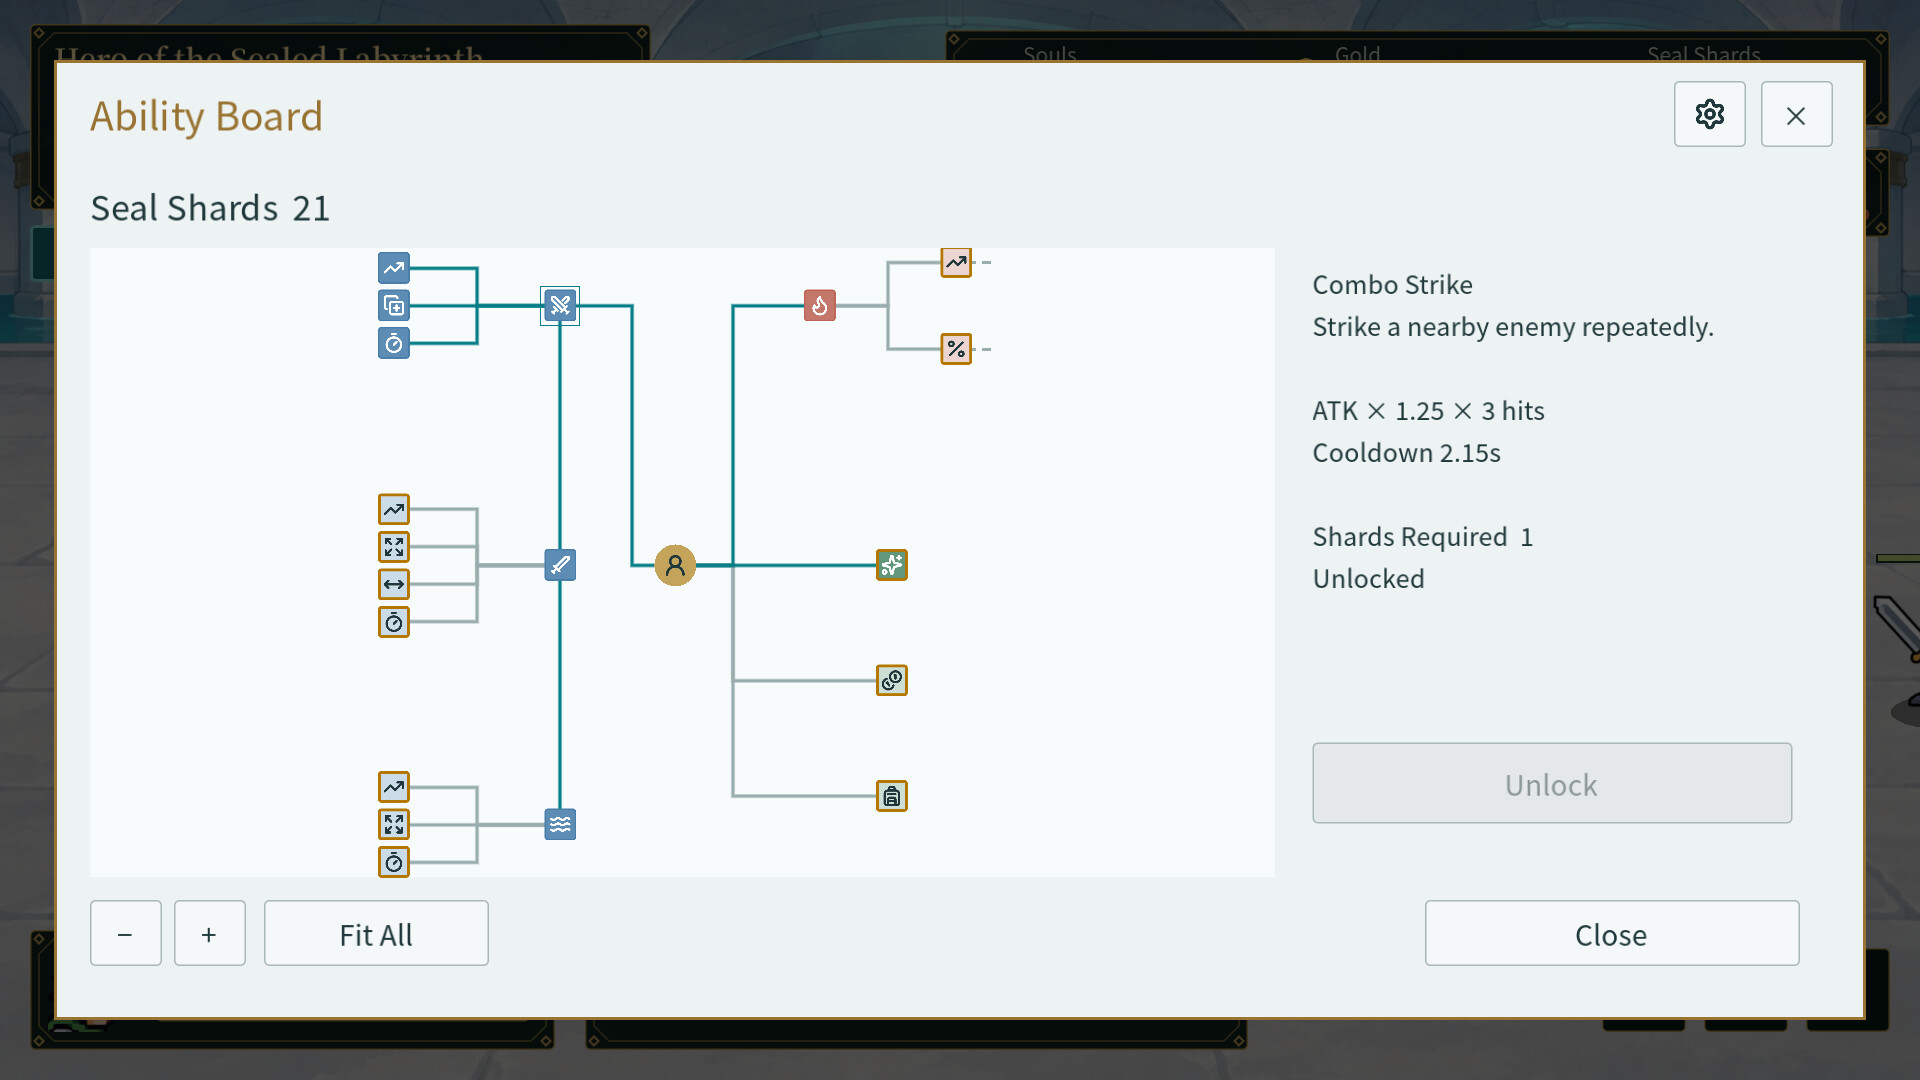This screenshot has height=1080, width=1920.
Task: Click the 'ATK × 1.25 × 3 hits' text
Action: (1428, 411)
